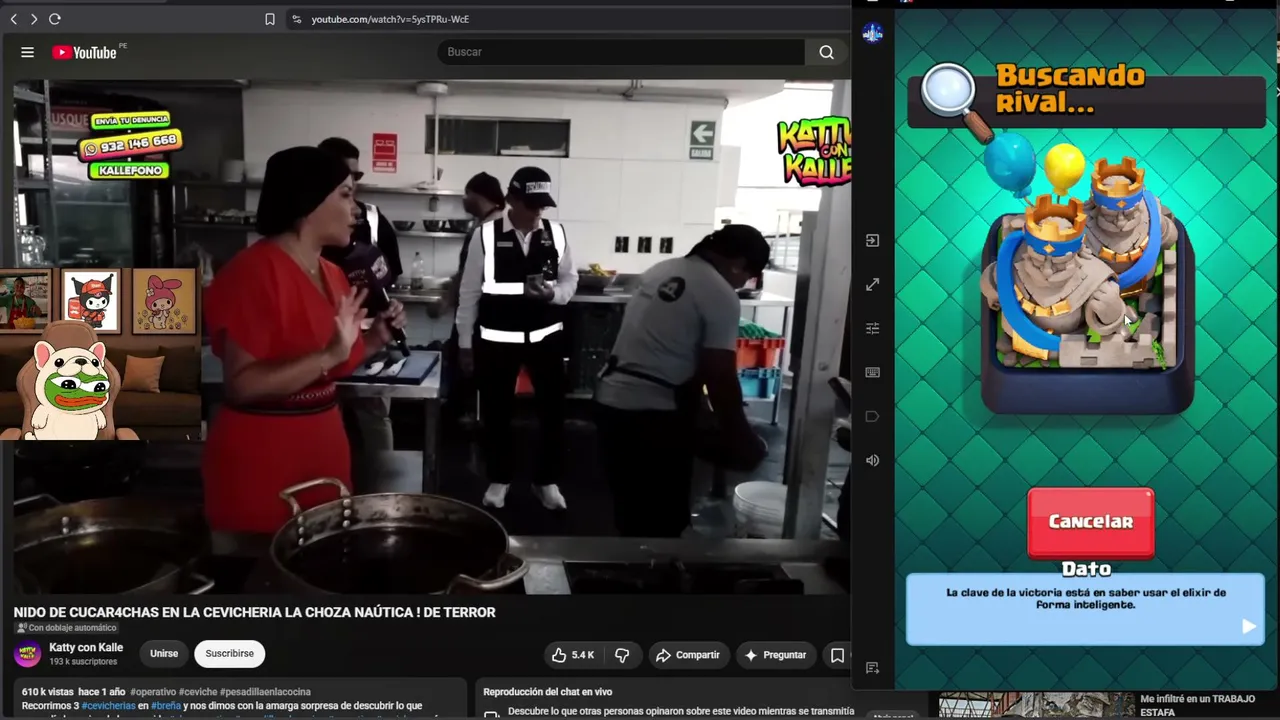Screen dimensions: 1280x720
Task: Click the YouTube search magnifier button
Action: [x=826, y=52]
